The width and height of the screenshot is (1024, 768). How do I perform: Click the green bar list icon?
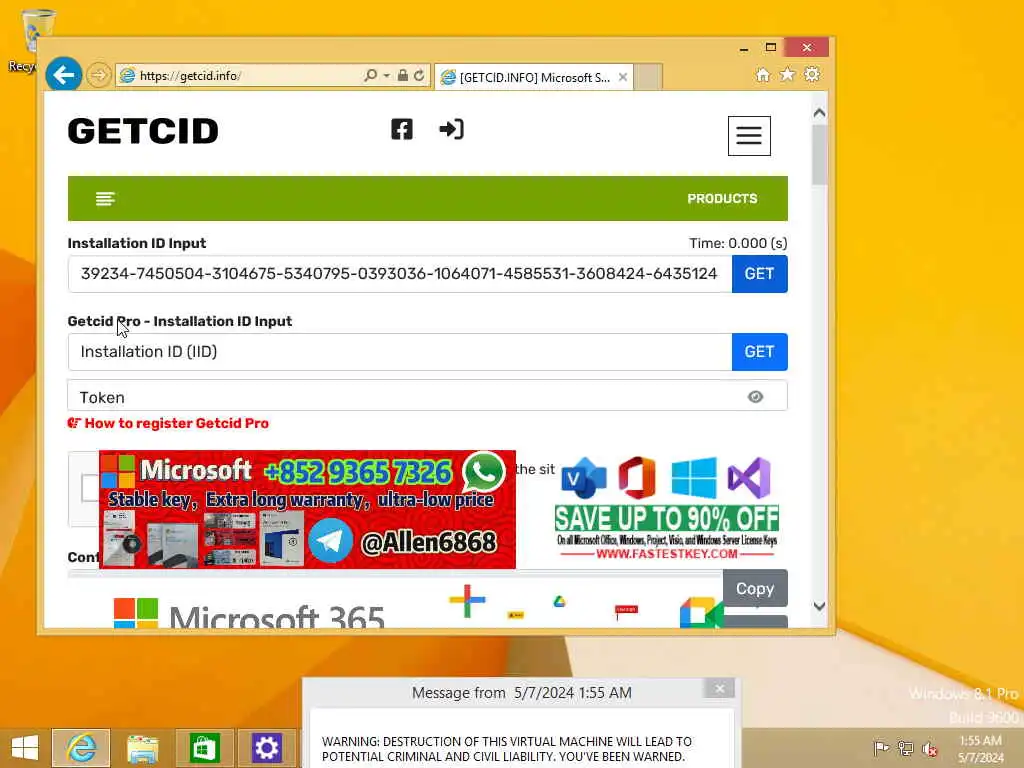(105, 199)
